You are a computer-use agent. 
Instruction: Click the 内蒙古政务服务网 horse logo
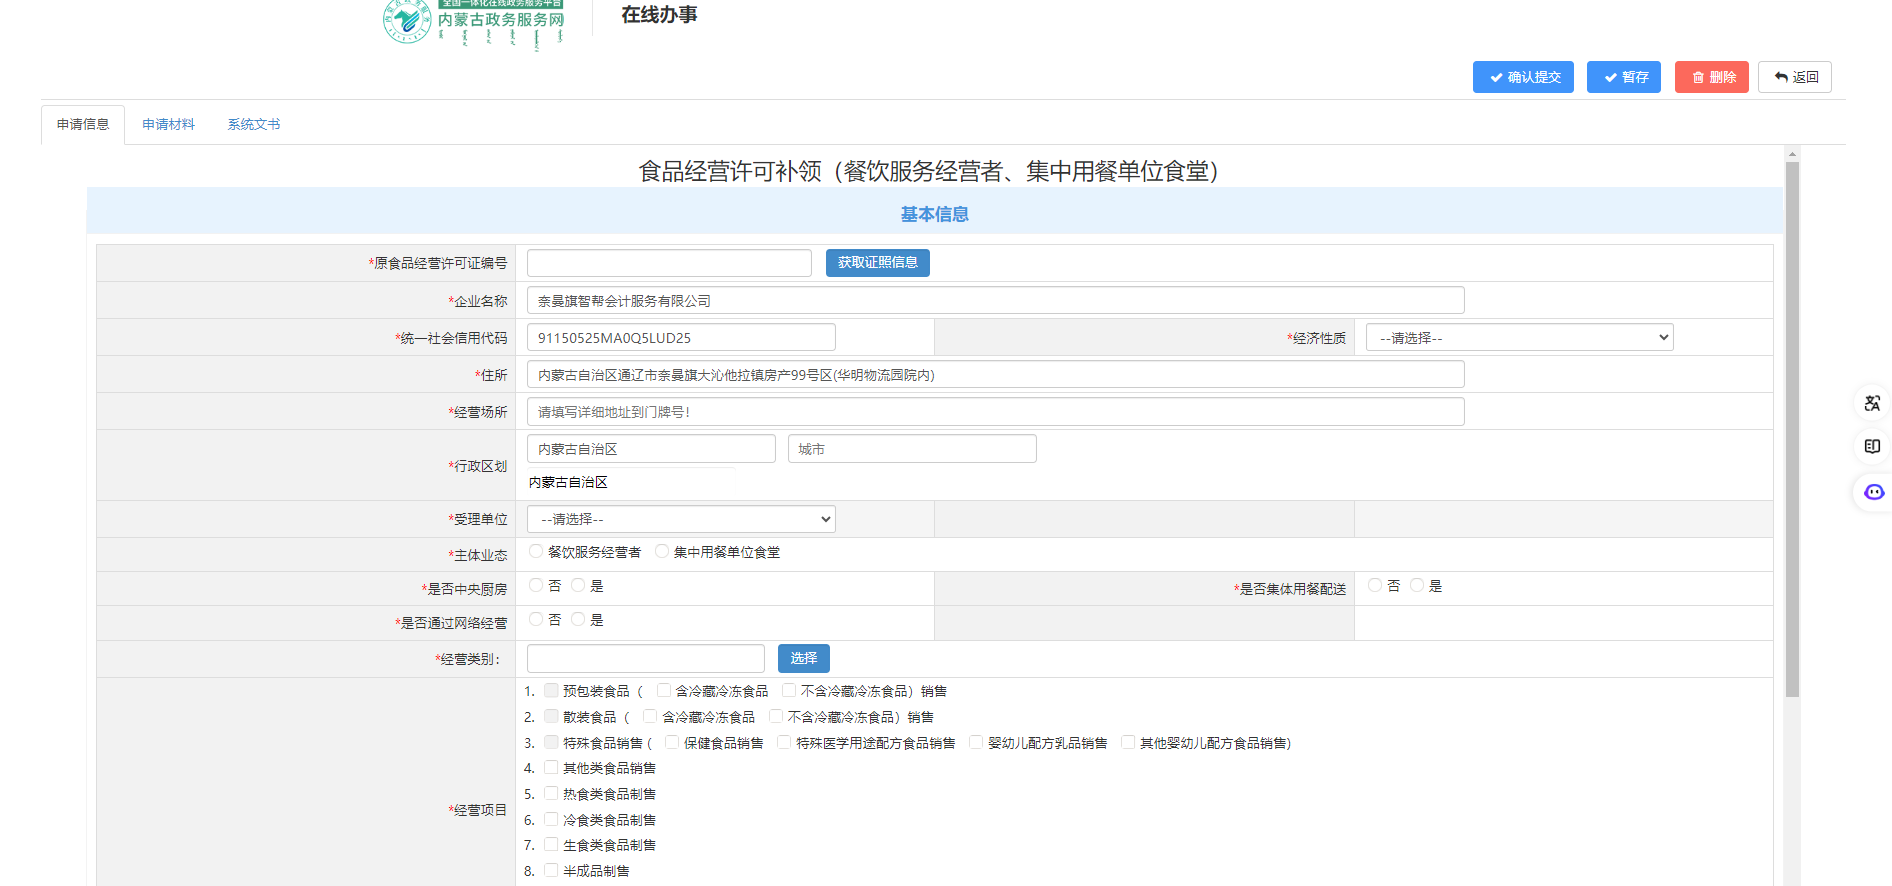(407, 20)
